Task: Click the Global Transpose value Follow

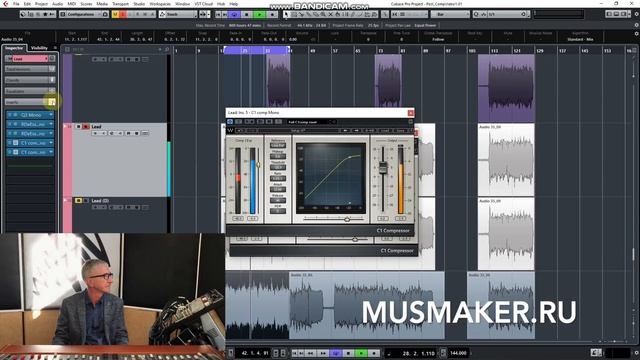Action: (x=438, y=40)
